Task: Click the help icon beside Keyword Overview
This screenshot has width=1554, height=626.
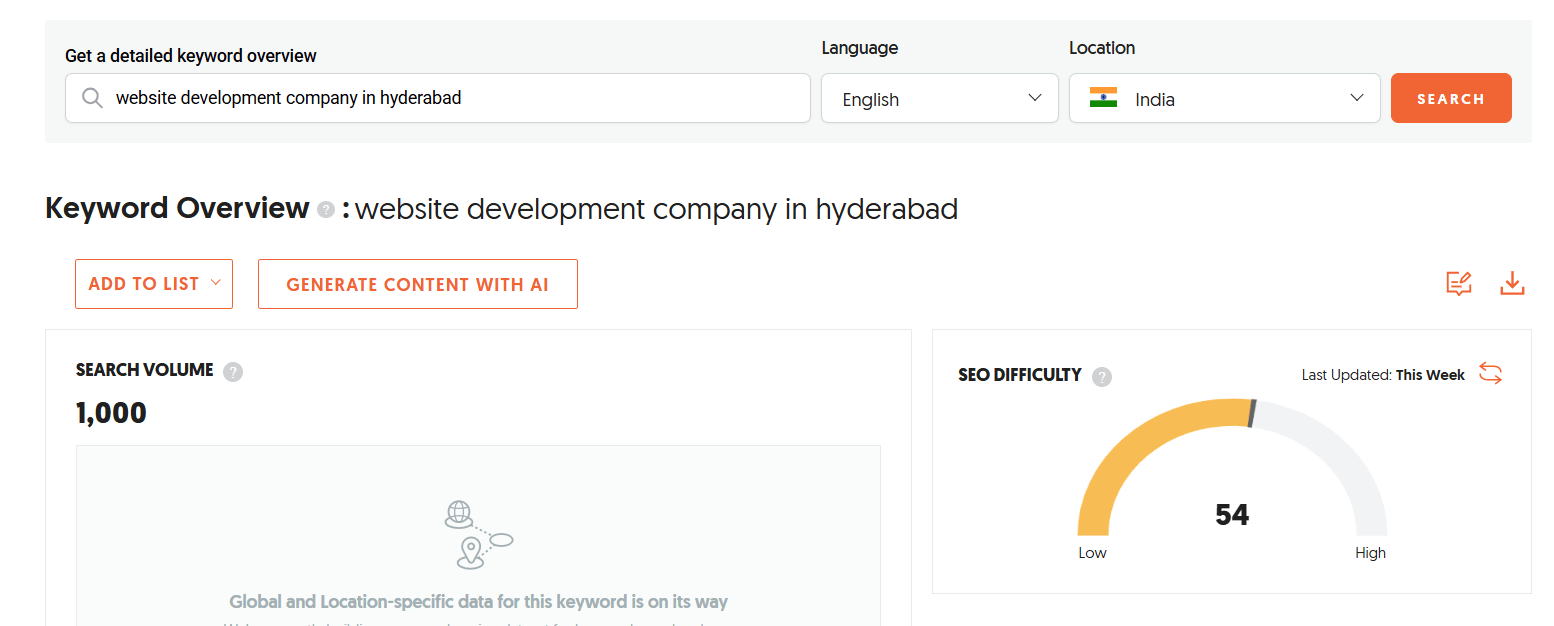Action: (325, 210)
